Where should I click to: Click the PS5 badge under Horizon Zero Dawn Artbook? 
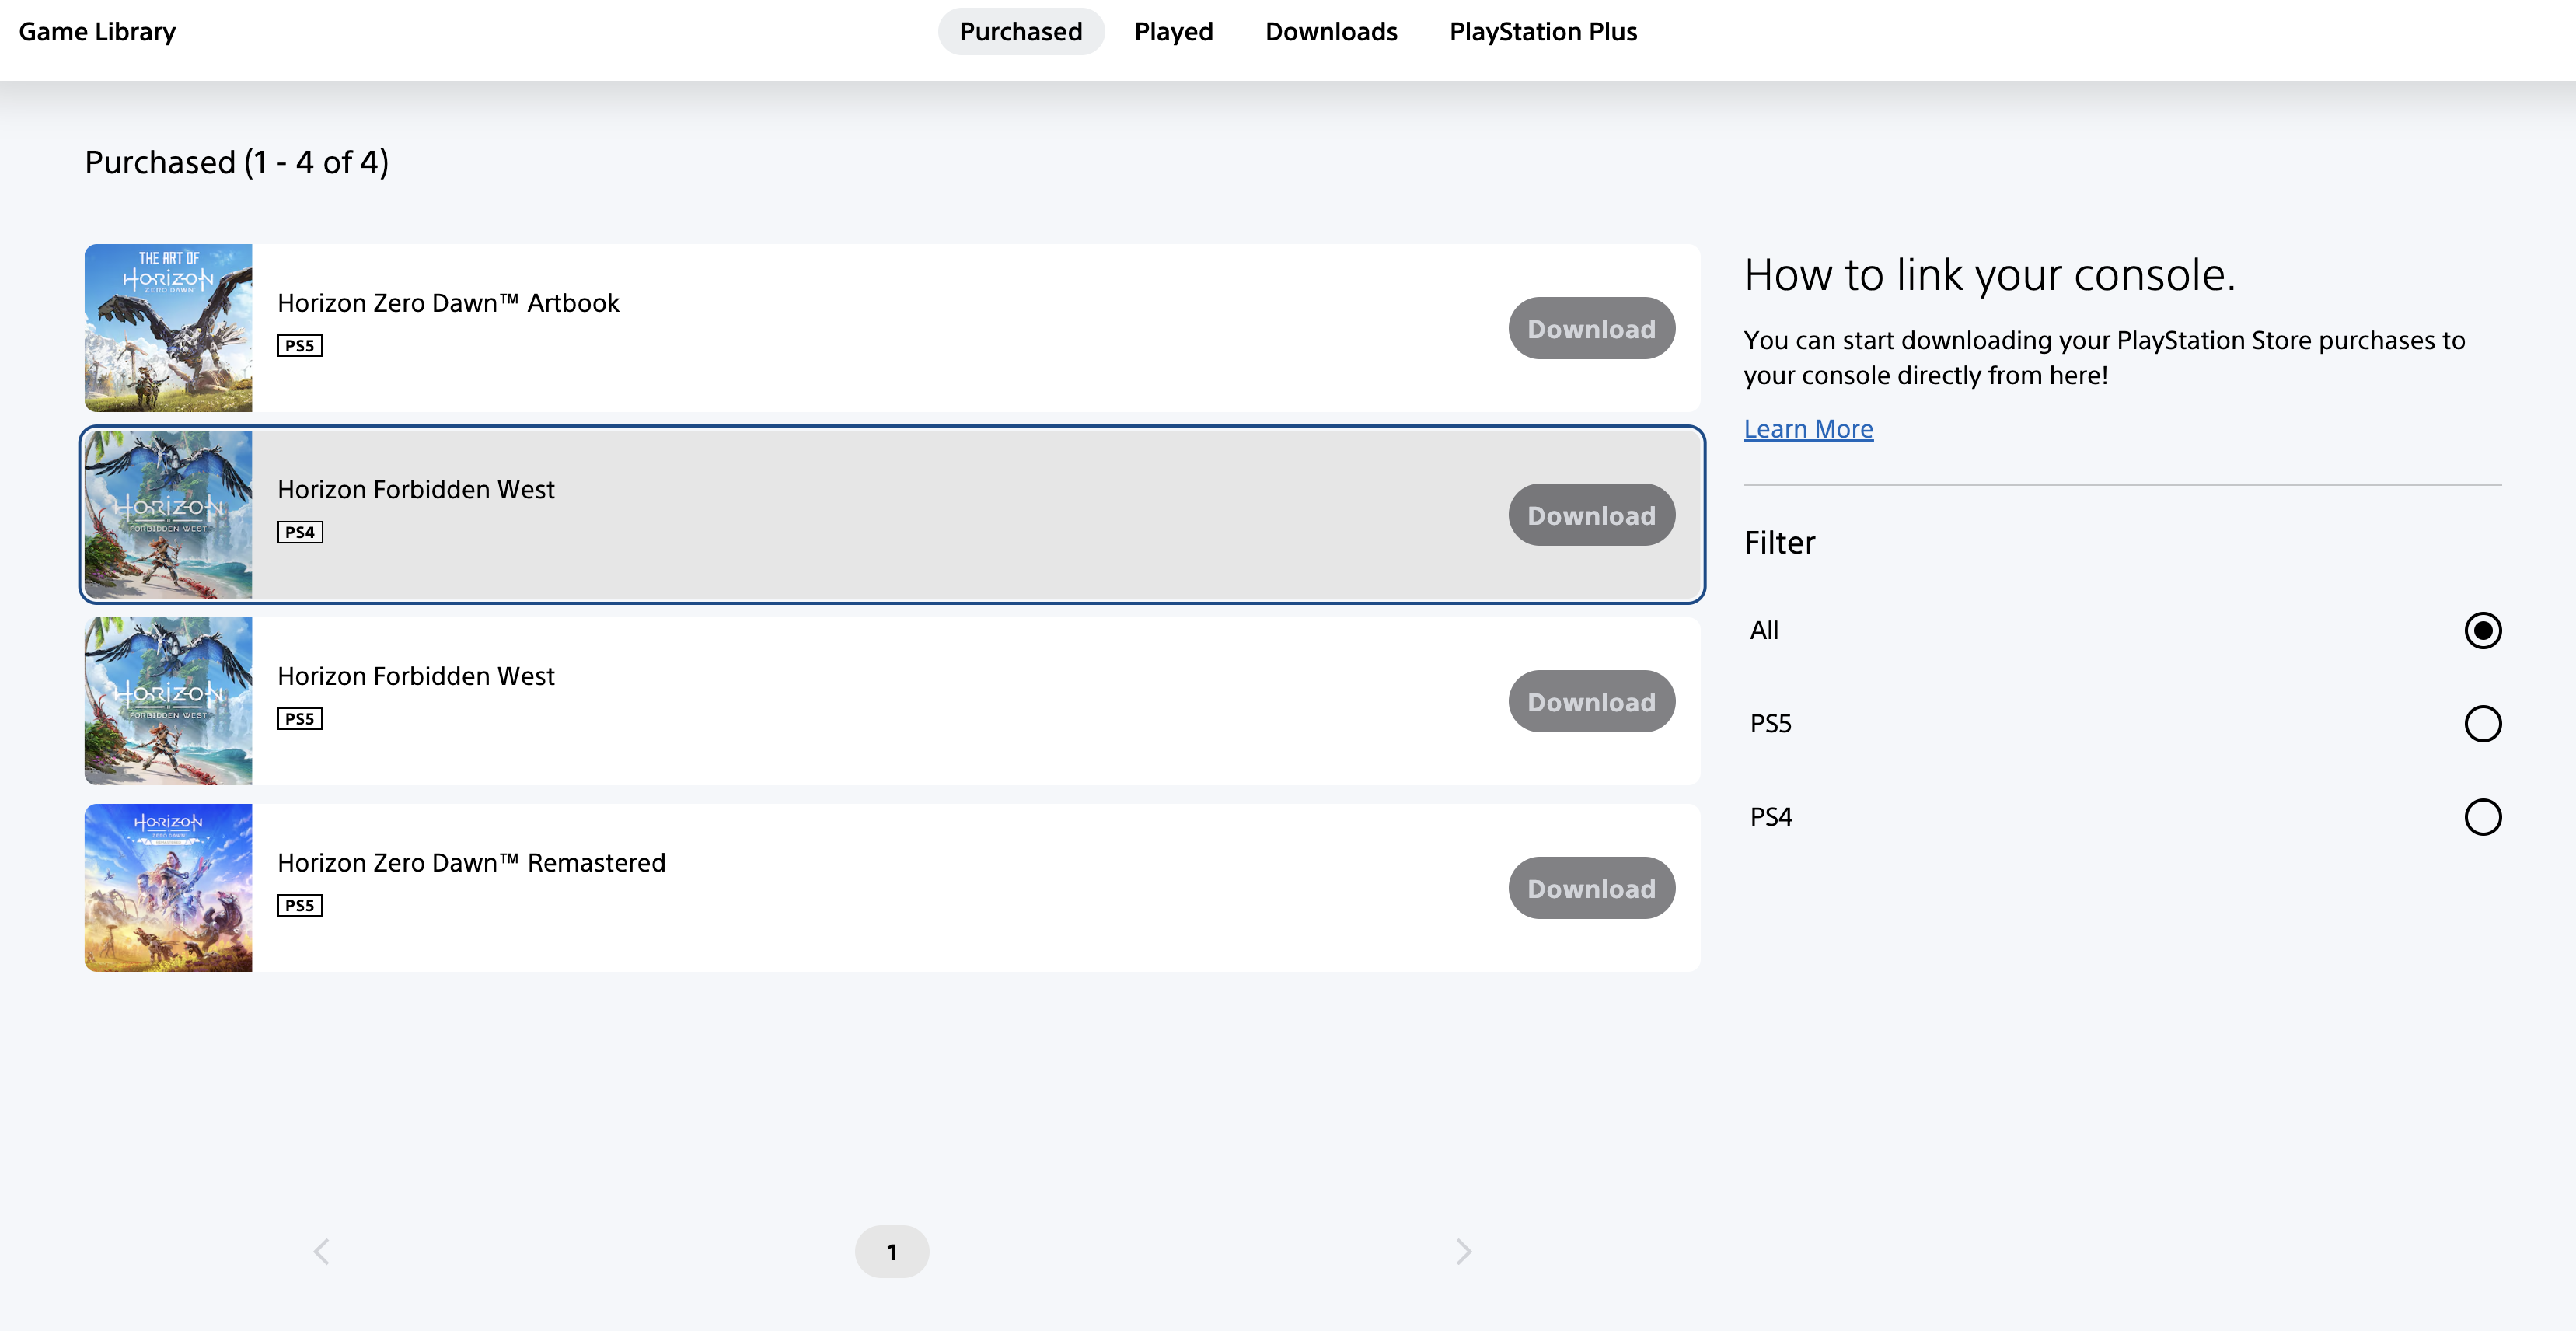coord(300,346)
